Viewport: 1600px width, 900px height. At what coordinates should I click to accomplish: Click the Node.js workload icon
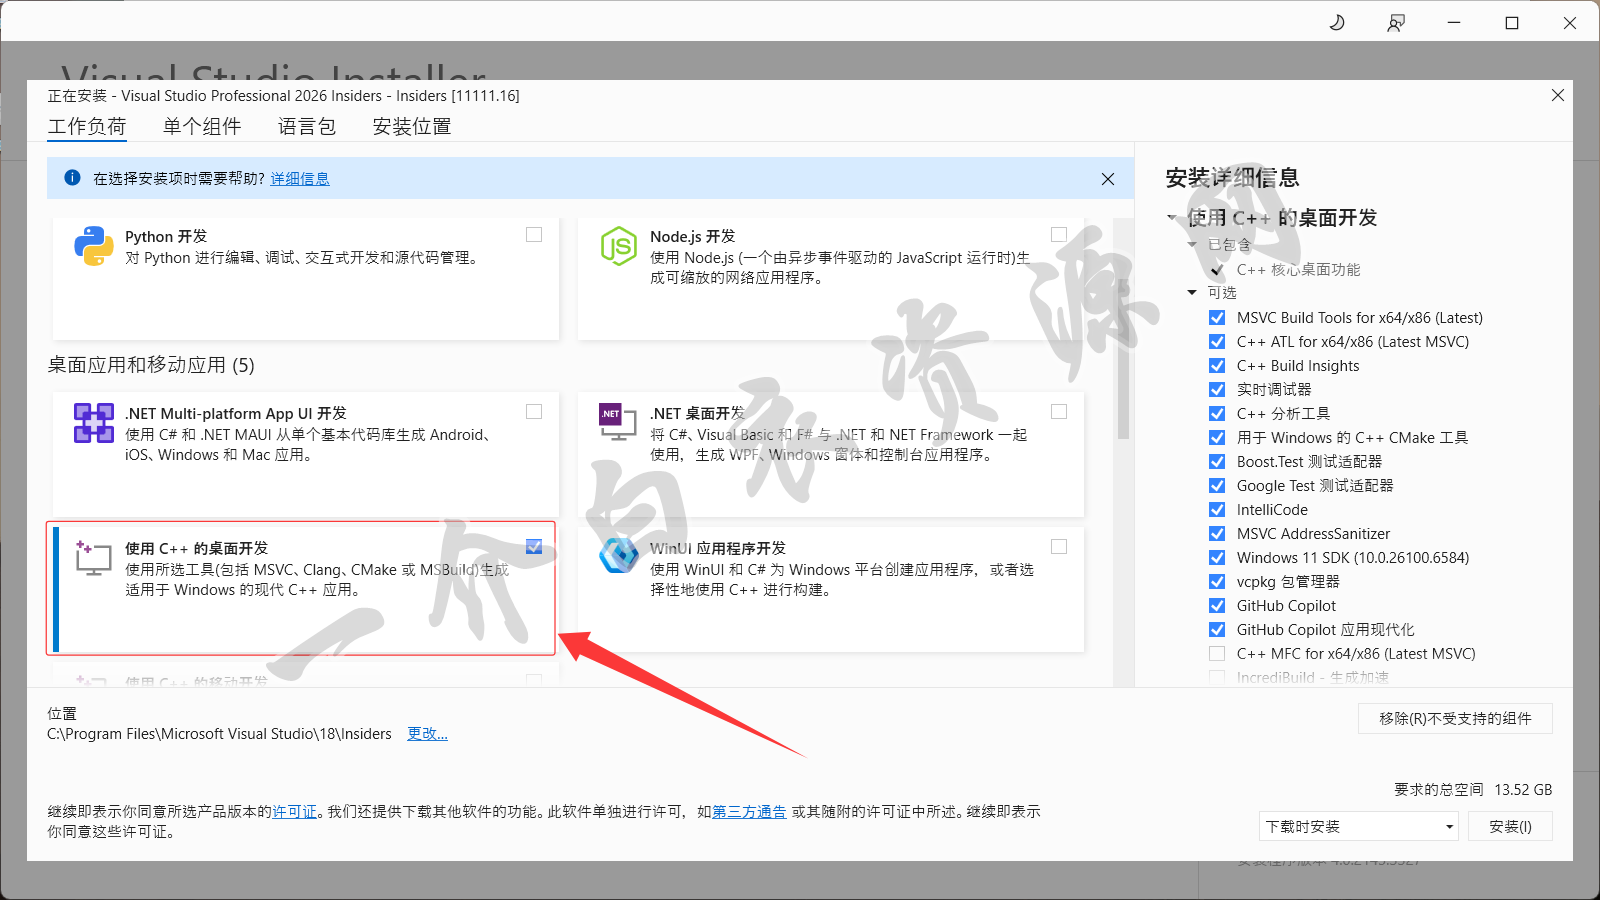coord(618,246)
